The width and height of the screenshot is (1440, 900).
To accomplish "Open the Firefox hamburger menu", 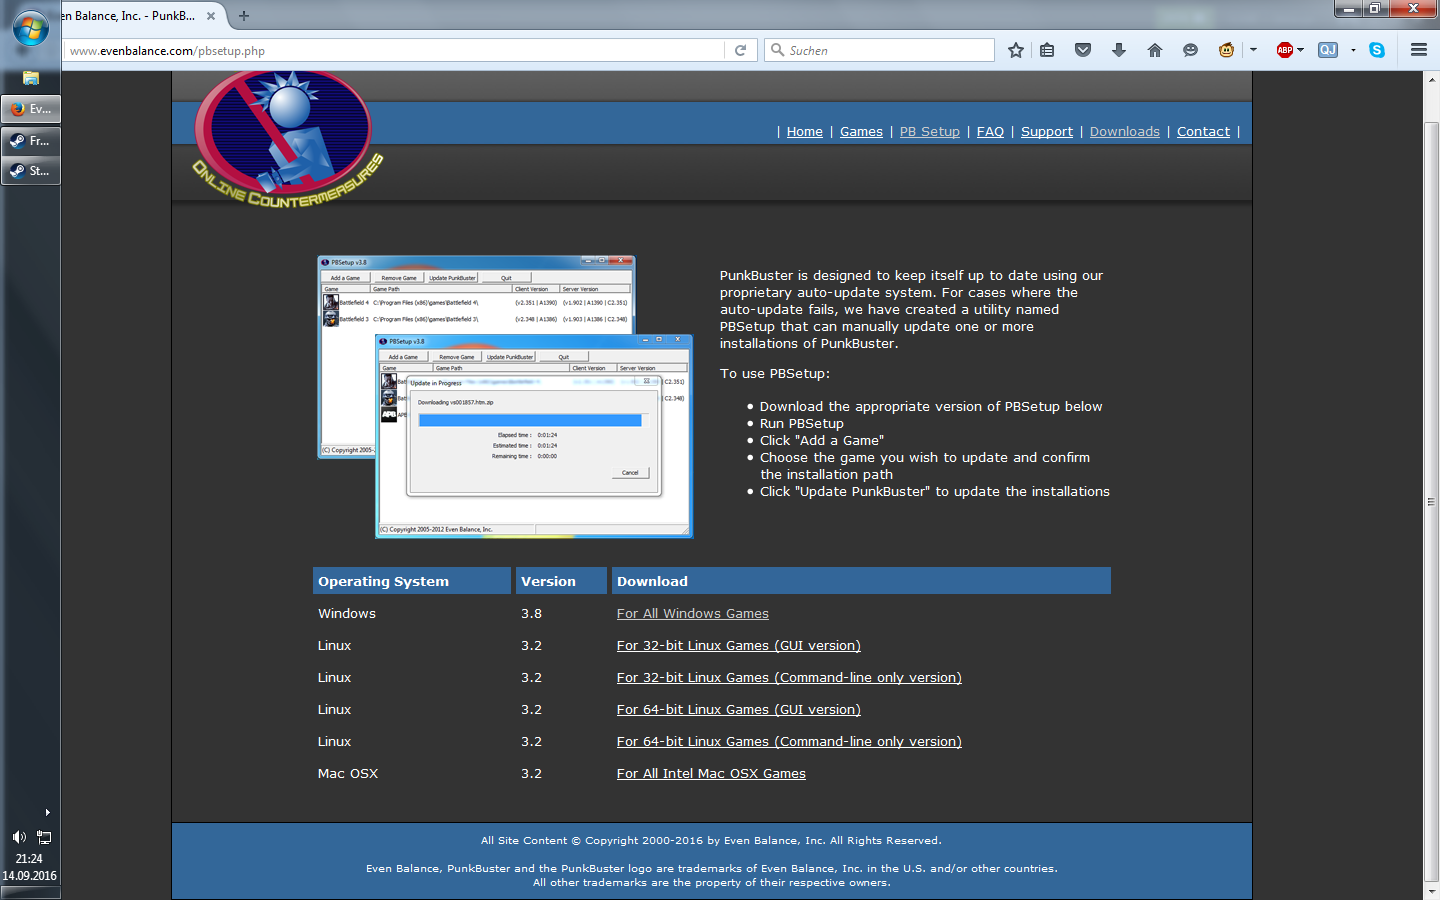I will pos(1419,50).
